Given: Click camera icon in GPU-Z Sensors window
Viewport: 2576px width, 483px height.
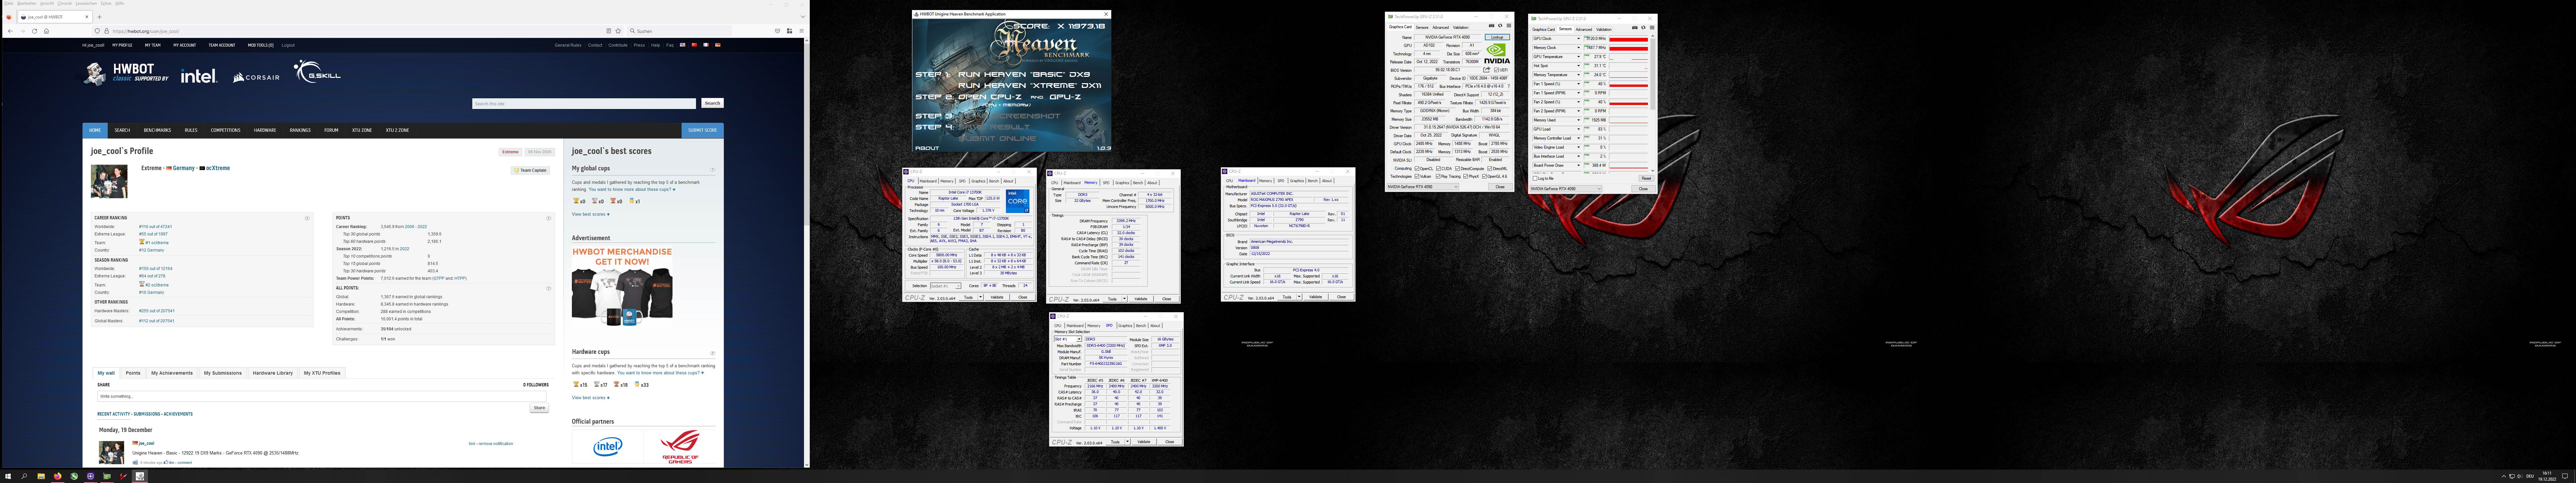Looking at the screenshot, I should tap(1635, 28).
